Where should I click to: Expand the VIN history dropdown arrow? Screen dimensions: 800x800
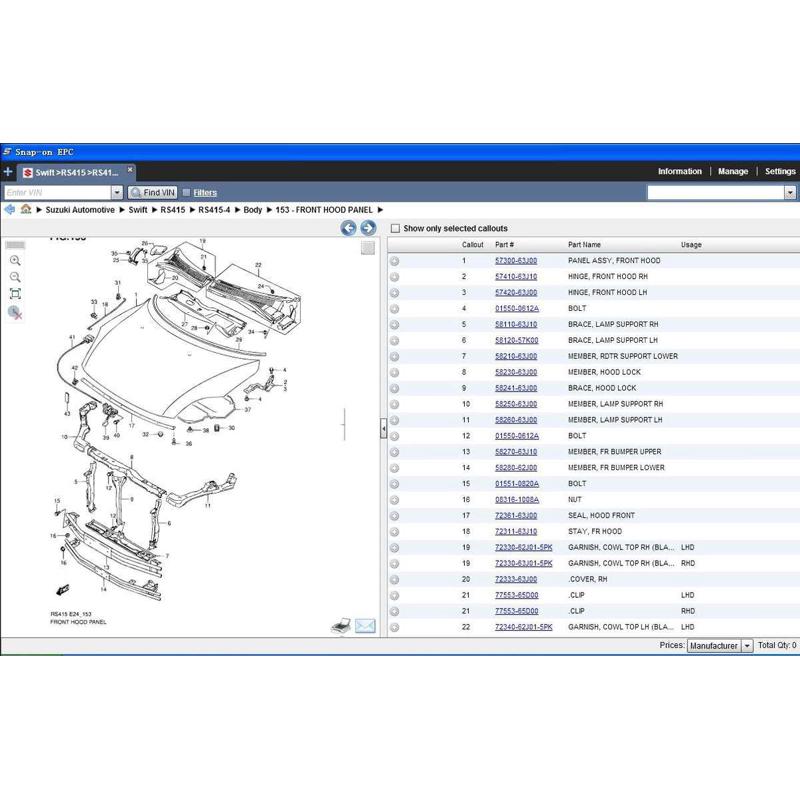point(117,192)
